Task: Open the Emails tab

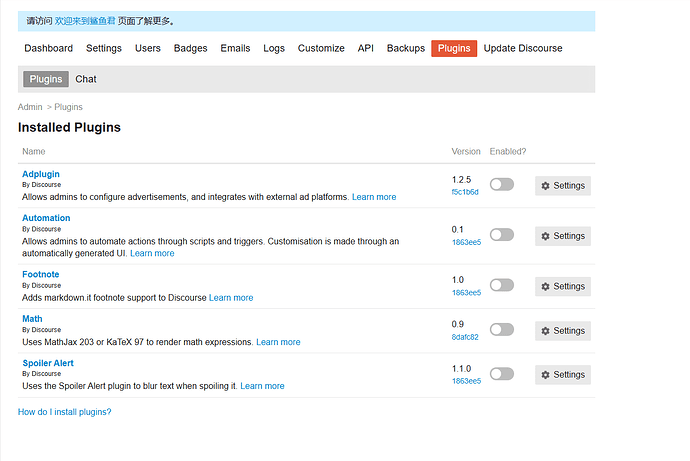Action: coord(235,48)
